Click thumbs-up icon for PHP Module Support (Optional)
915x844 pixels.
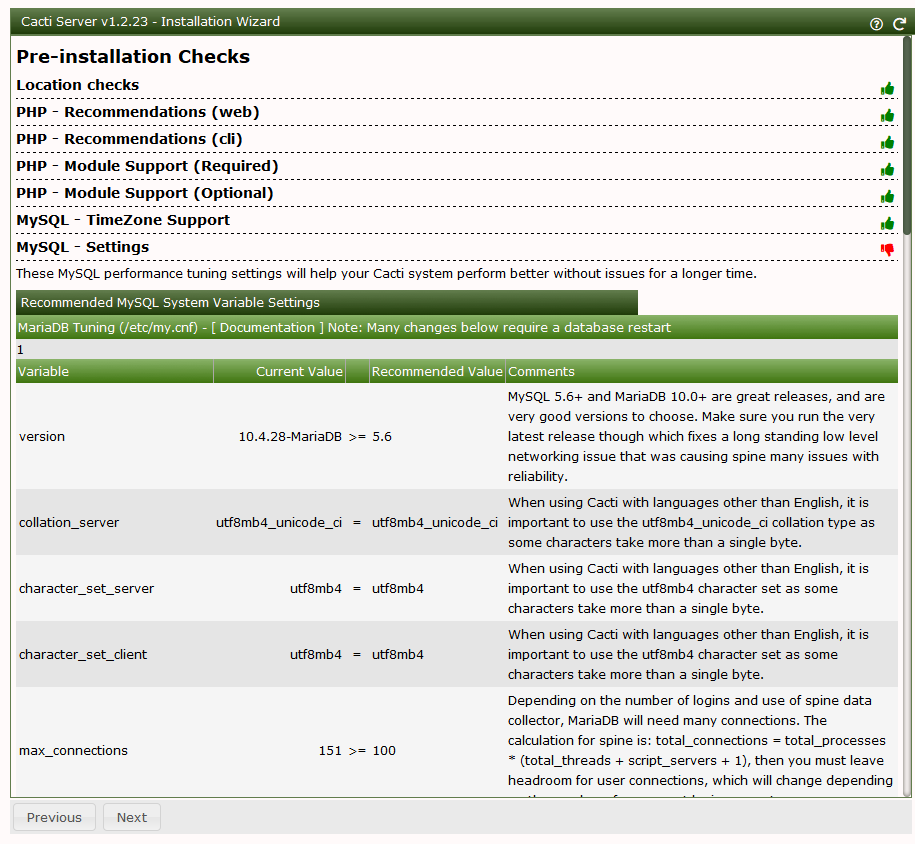click(888, 197)
